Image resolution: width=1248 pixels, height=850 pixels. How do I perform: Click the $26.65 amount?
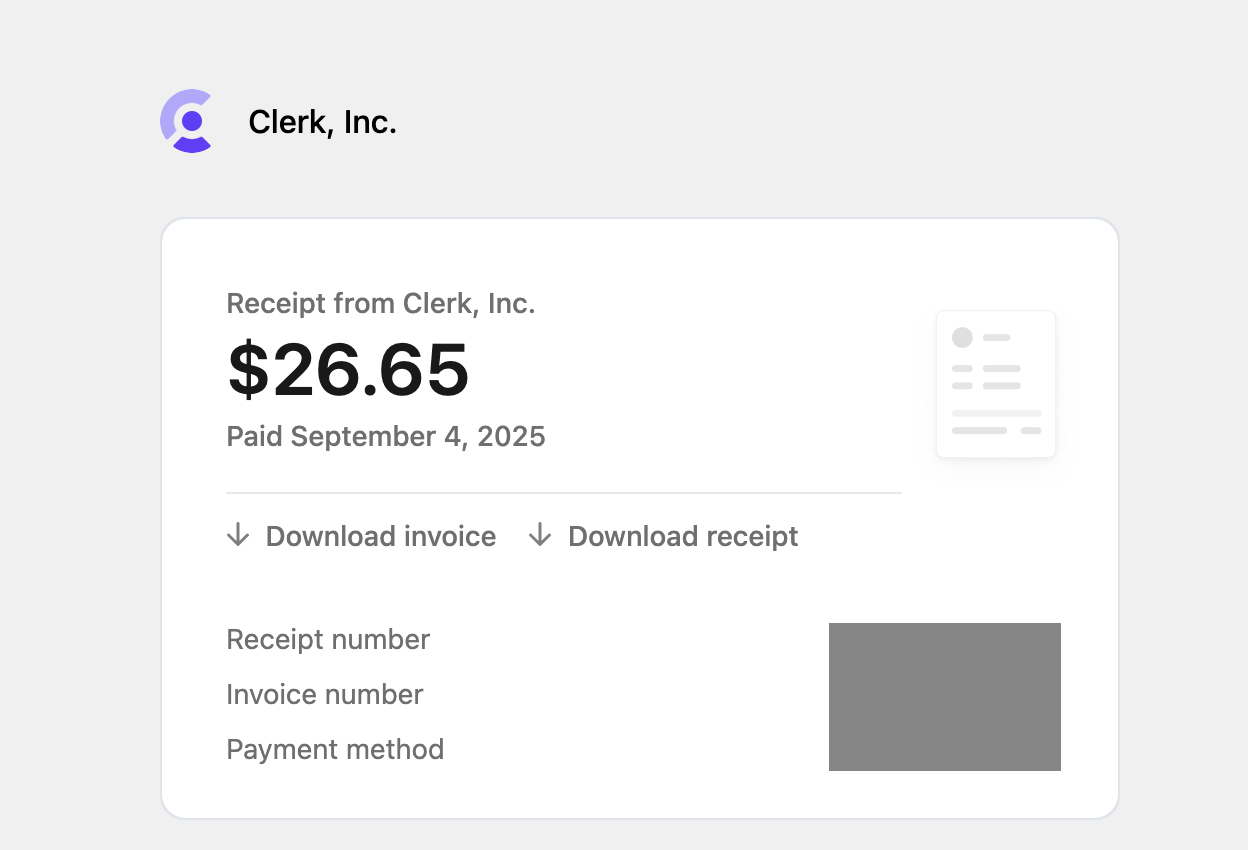click(x=348, y=369)
